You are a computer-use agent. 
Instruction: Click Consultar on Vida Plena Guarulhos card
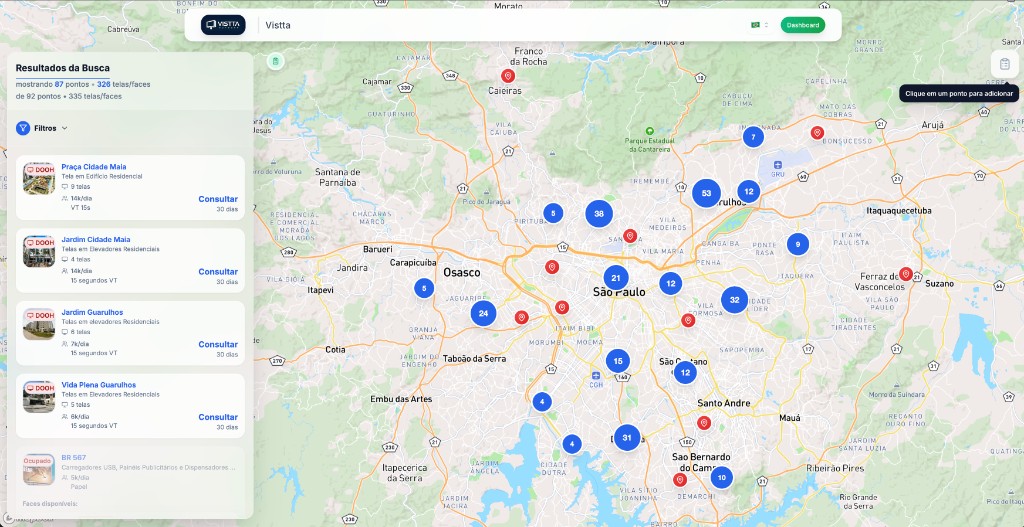[218, 417]
